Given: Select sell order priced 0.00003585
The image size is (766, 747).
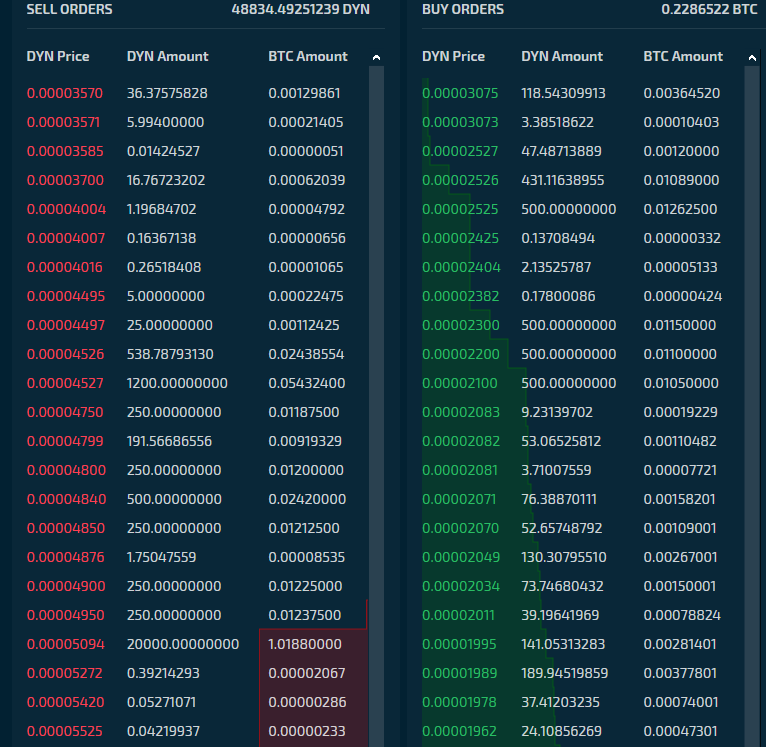Looking at the screenshot, I should pos(197,151).
